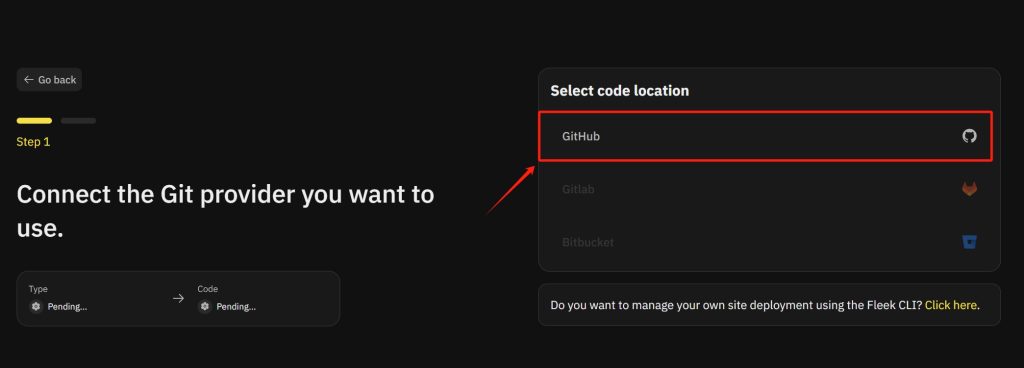Click the Code Pending status text
The image size is (1024, 368).
(x=236, y=307)
